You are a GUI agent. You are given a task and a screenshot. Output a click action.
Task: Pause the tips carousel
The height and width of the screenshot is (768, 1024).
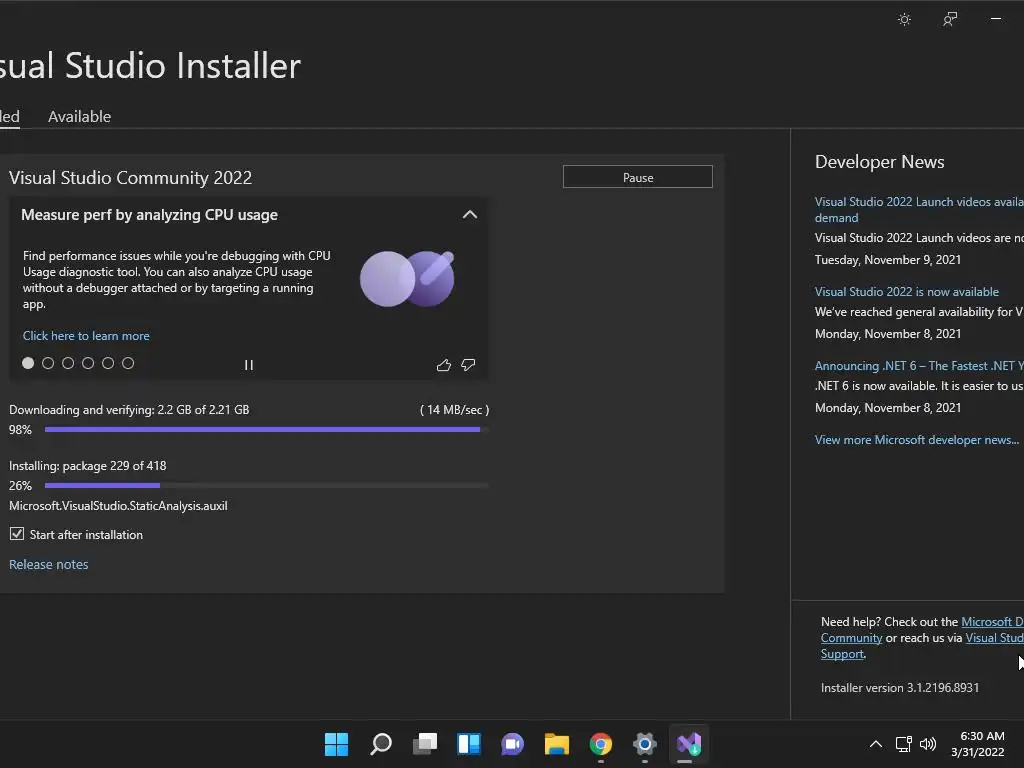click(x=249, y=365)
